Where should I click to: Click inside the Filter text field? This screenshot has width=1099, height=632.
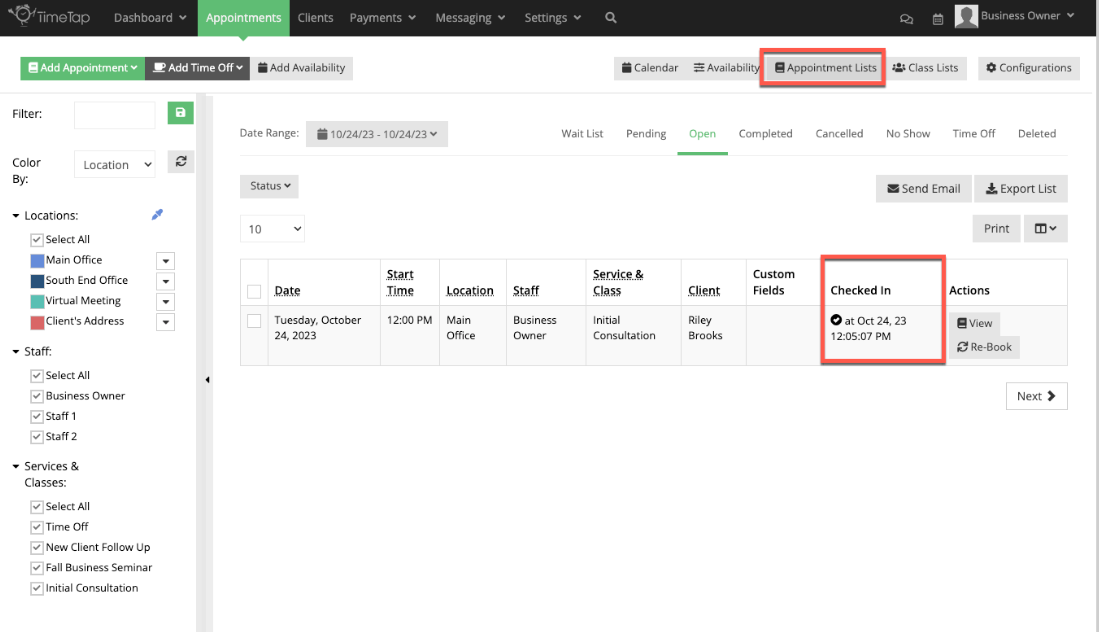tap(114, 114)
